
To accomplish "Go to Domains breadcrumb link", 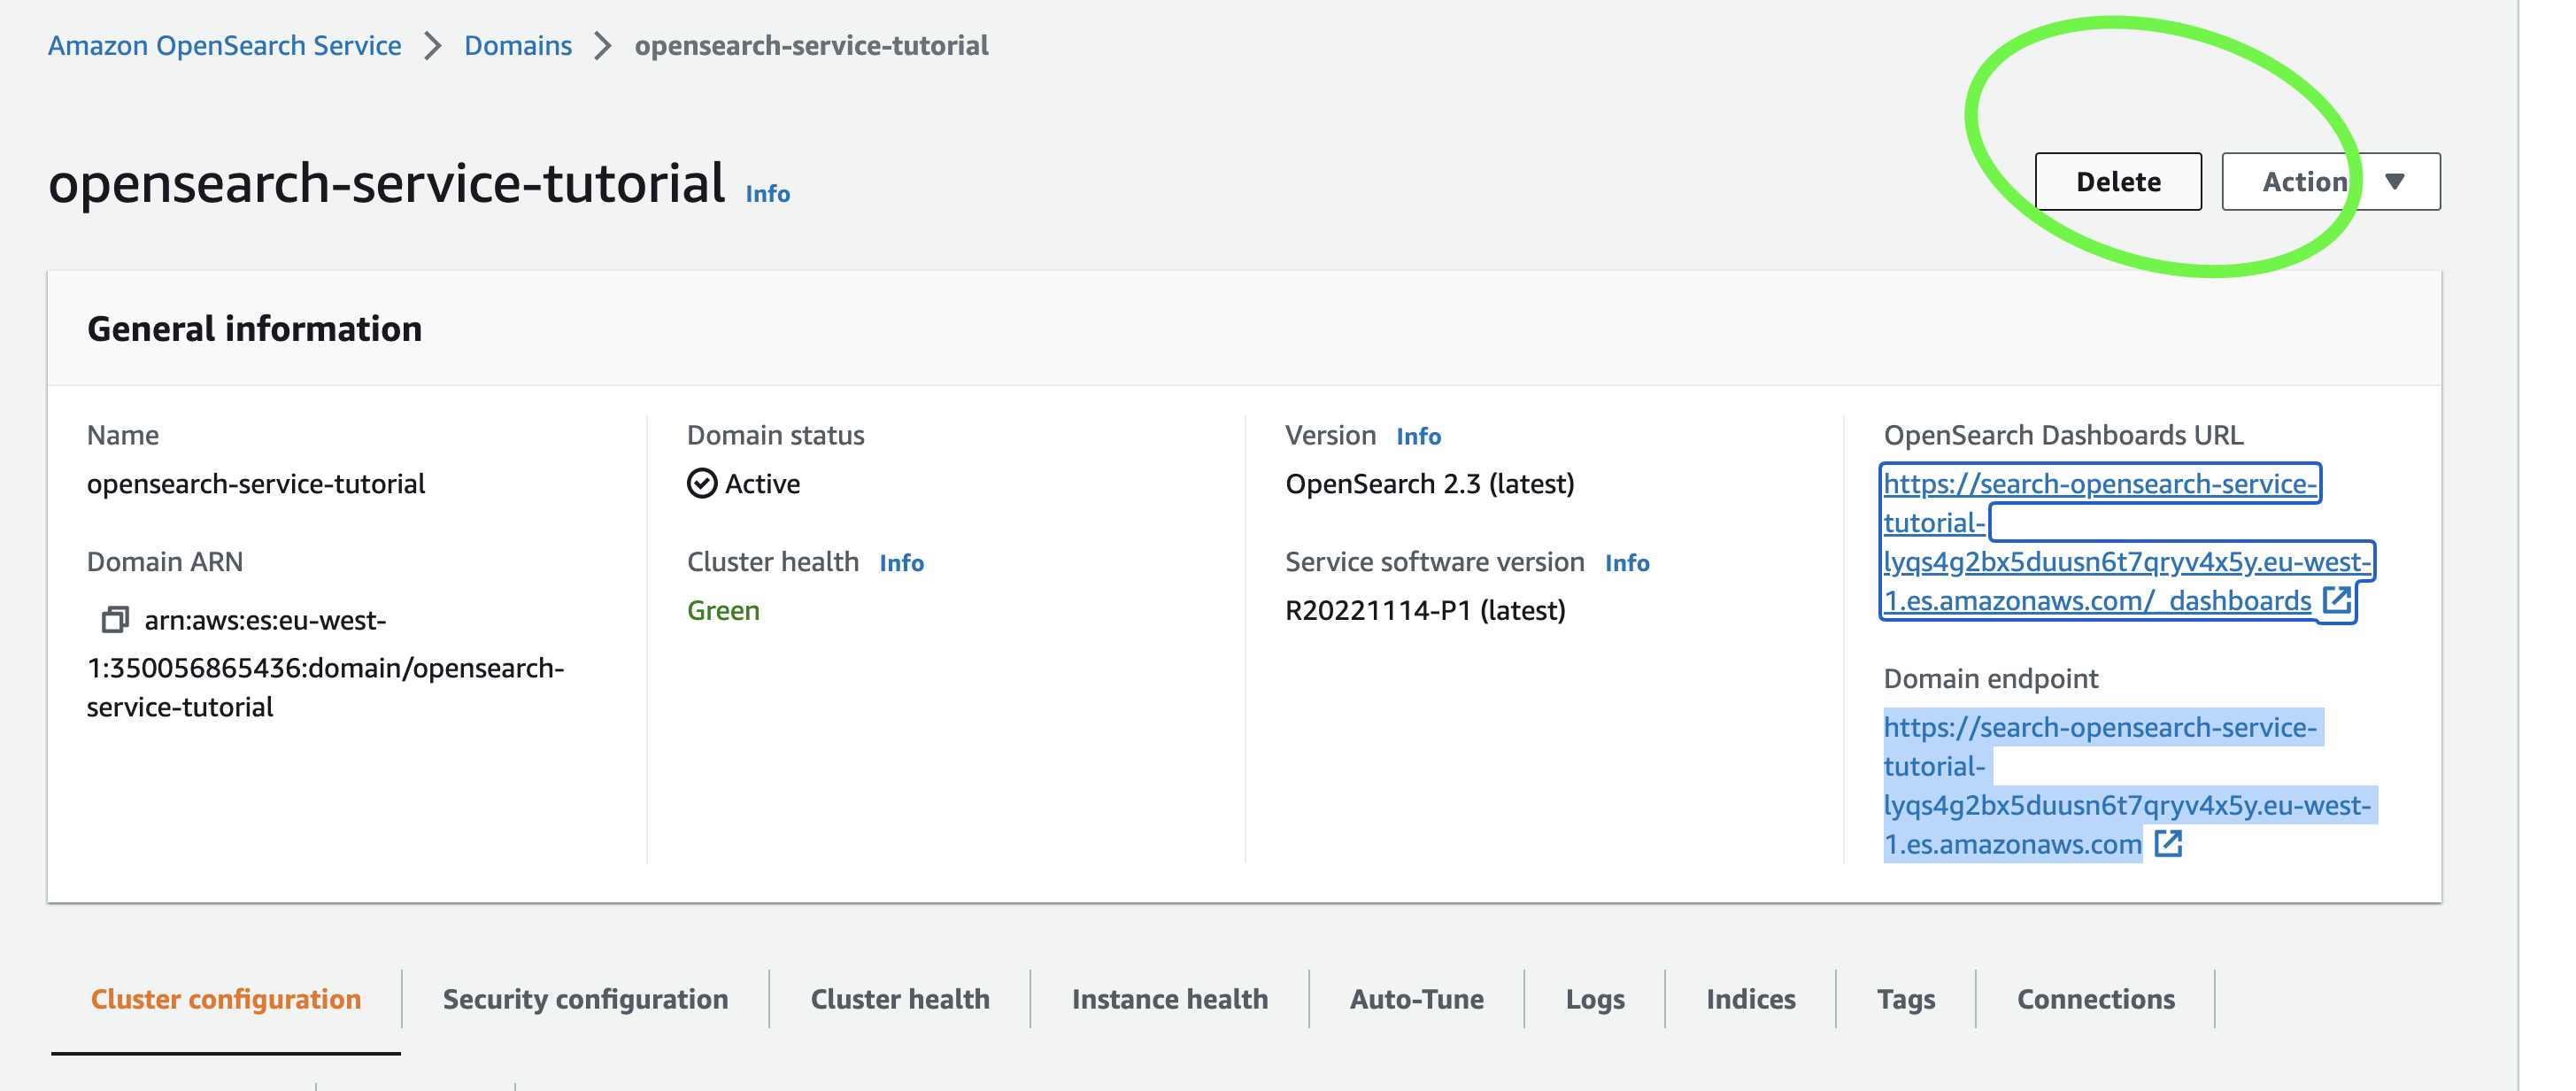I will 518,46.
